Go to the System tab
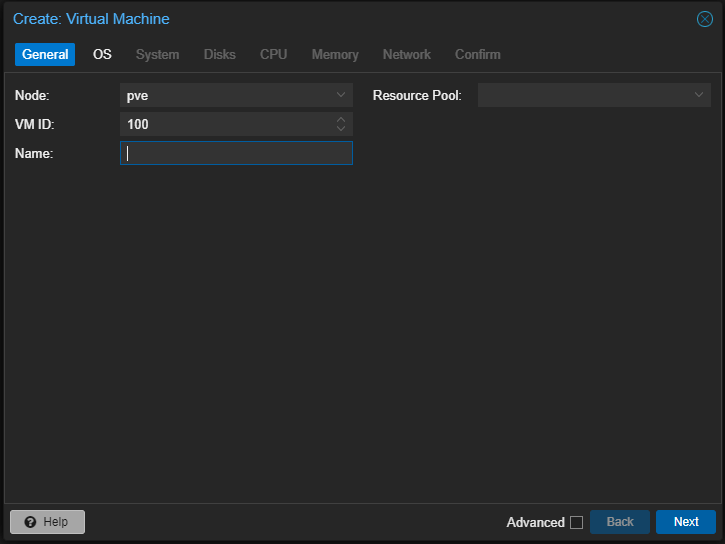Screen dimensions: 725x544 [157, 54]
